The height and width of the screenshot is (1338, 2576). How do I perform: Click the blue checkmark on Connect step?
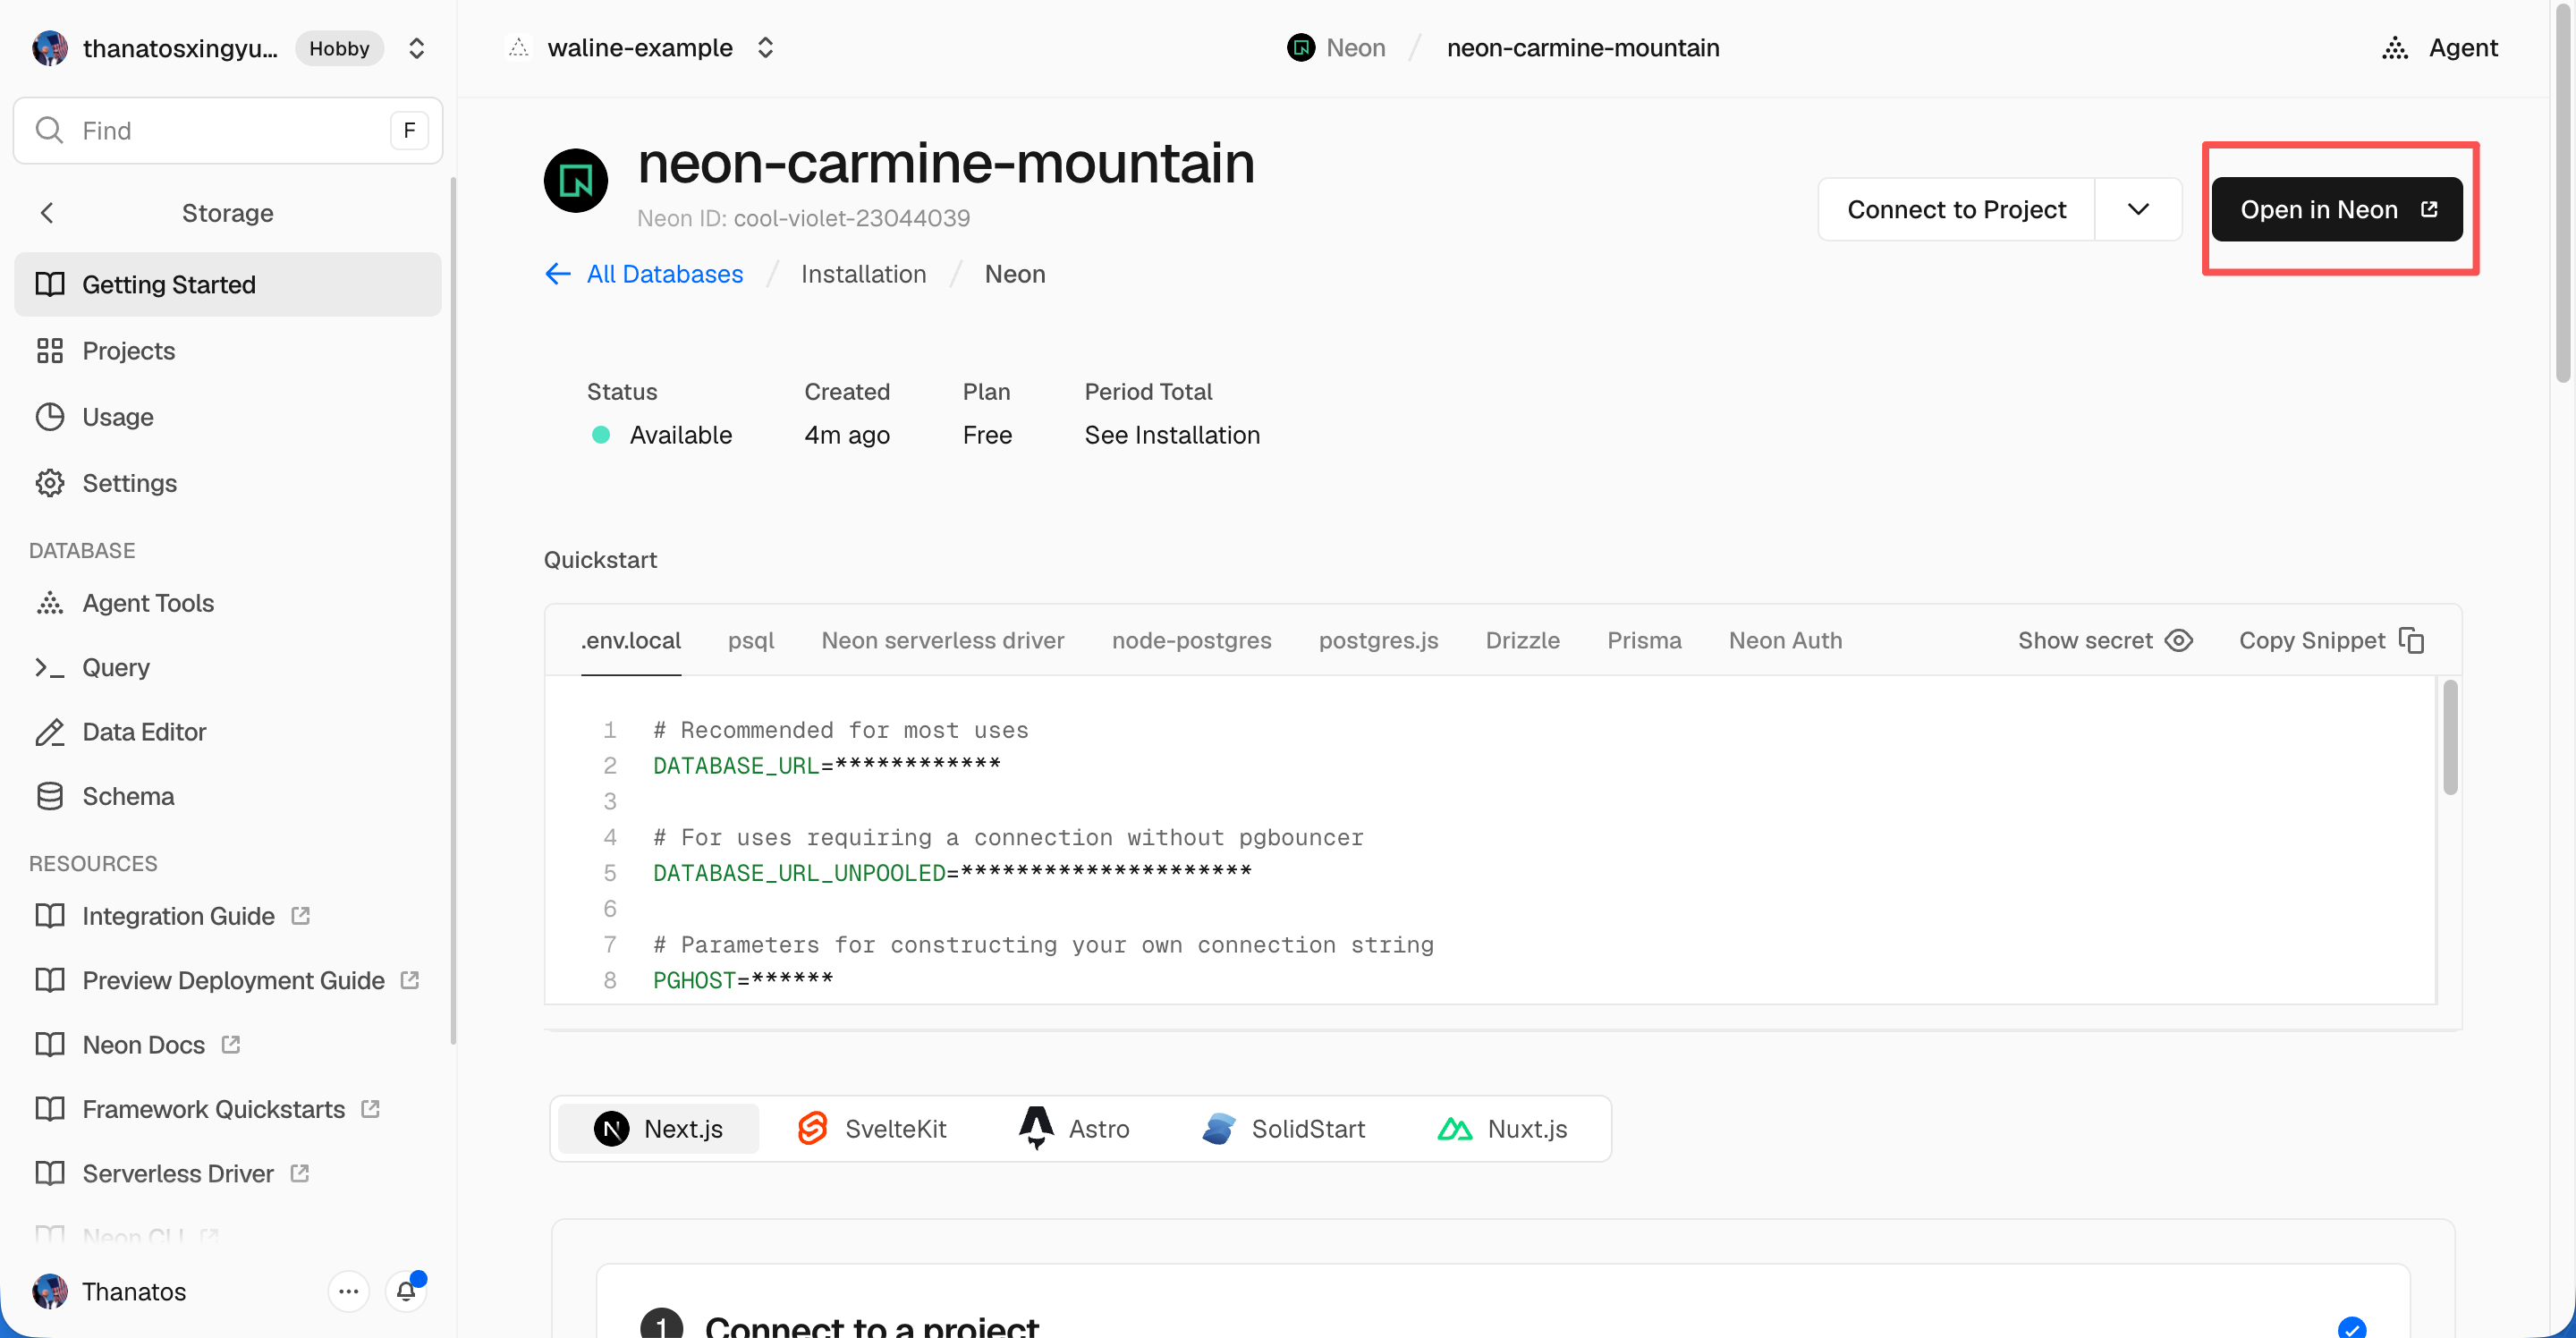click(x=2352, y=1327)
